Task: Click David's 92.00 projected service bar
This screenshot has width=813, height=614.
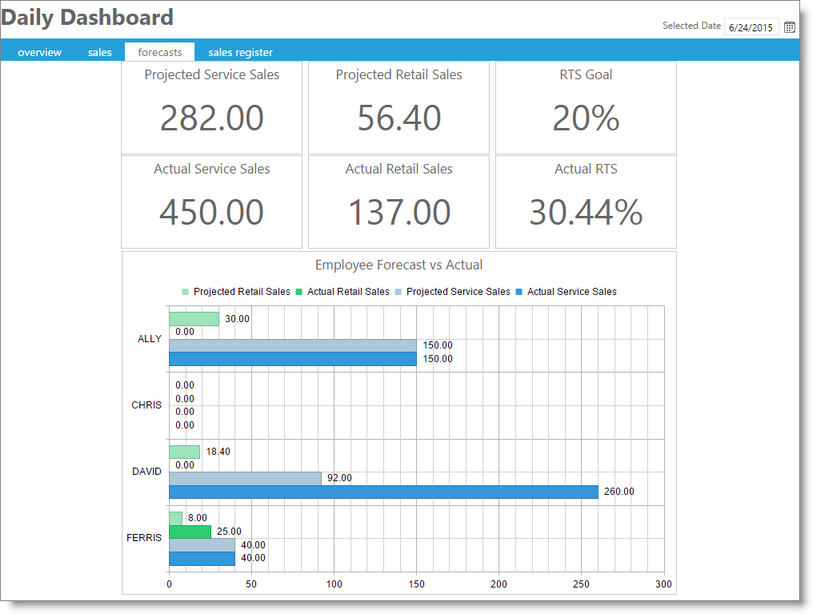Action: click(245, 478)
